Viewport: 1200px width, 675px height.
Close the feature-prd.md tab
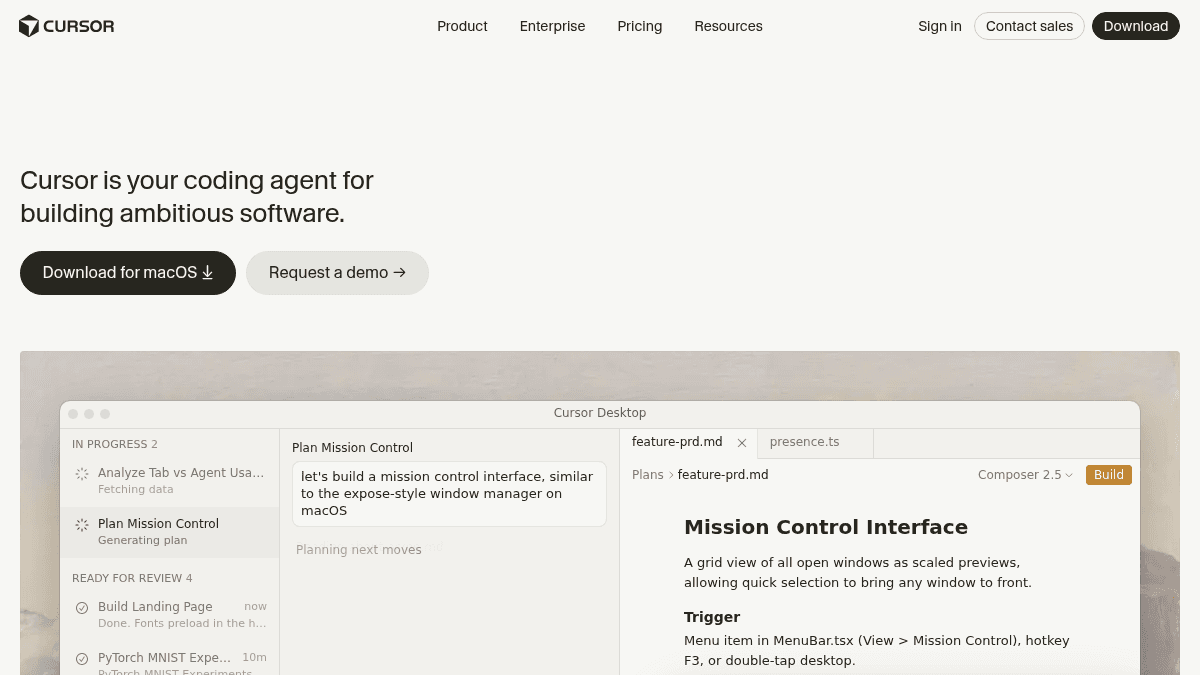coord(742,443)
